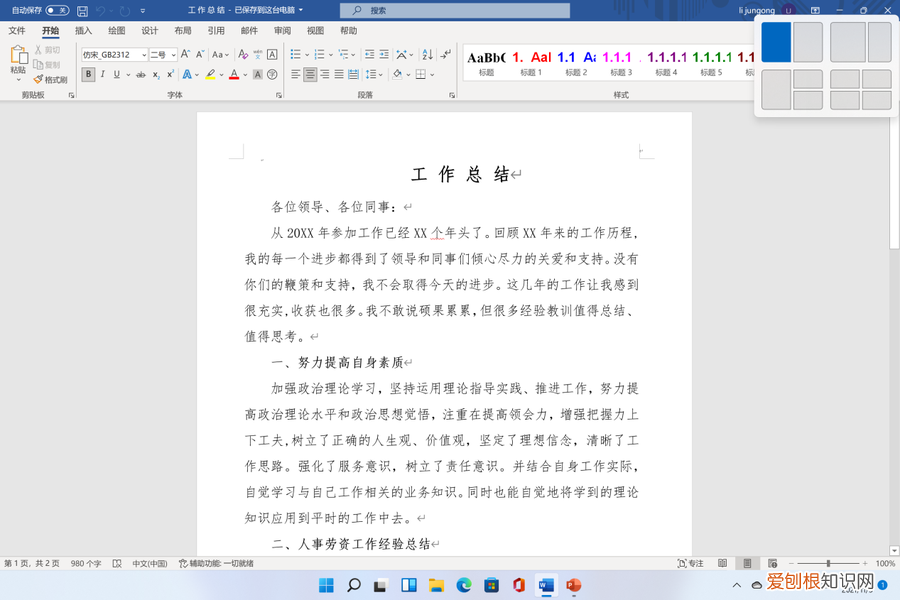Open the 审阅 ribbon tab
The width and height of the screenshot is (900, 600).
click(281, 30)
